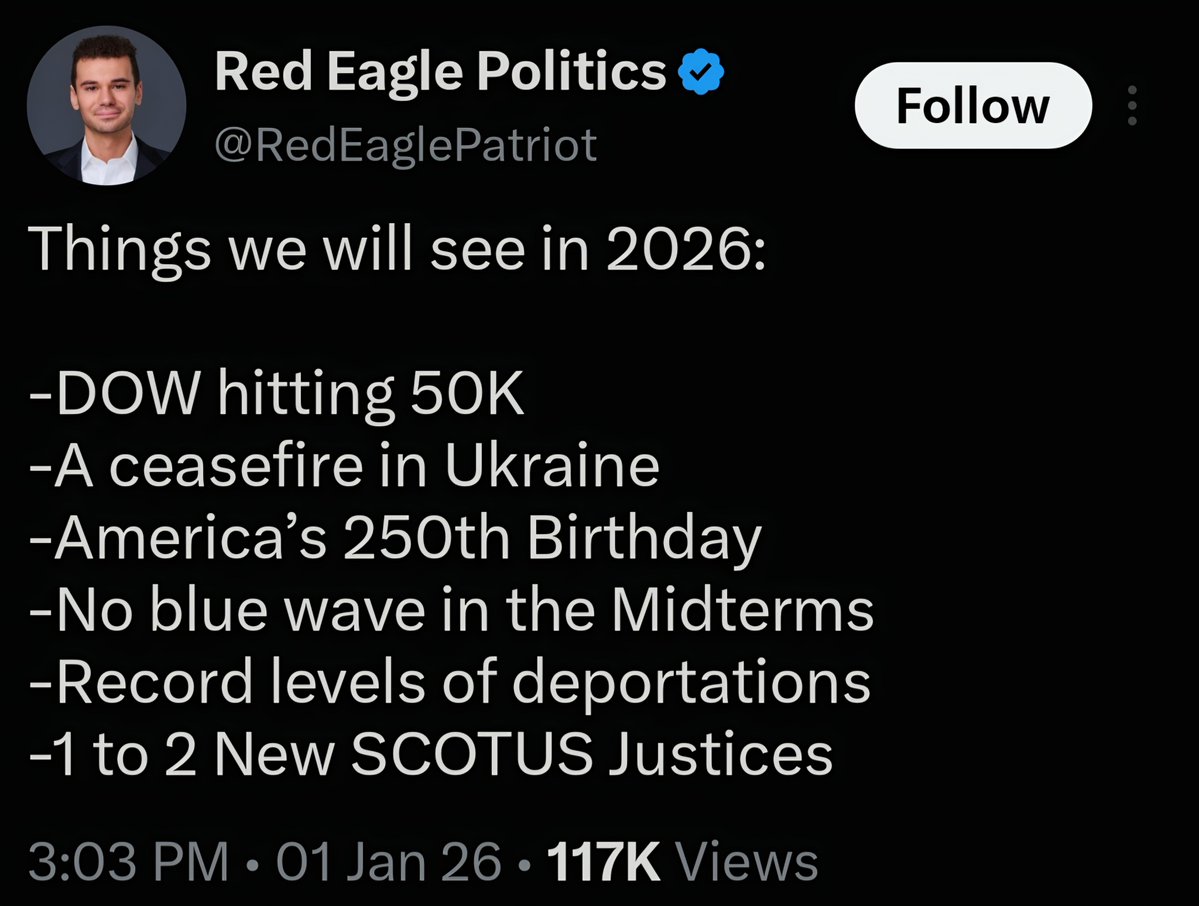Click '1 to 2 New SCOTUS Justices' line
The height and width of the screenshot is (906, 1199).
click(x=431, y=755)
